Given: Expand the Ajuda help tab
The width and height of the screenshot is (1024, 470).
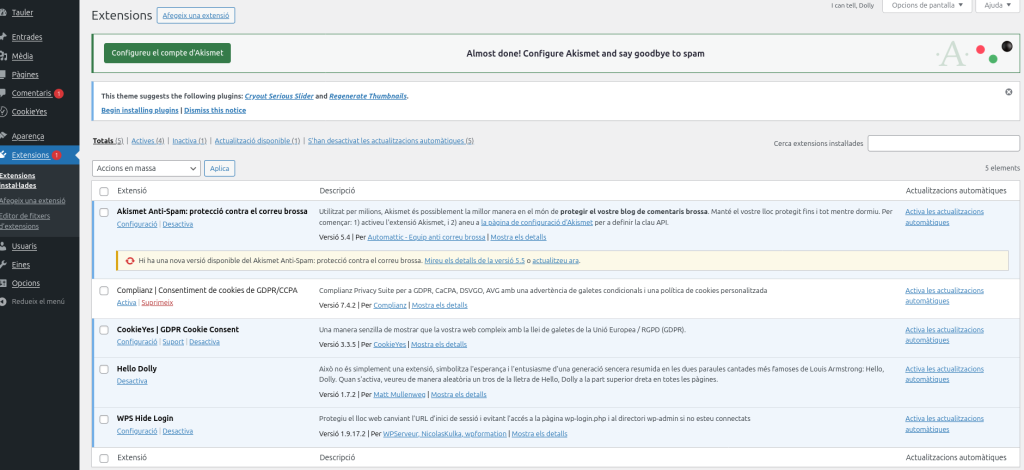Looking at the screenshot, I should (x=993, y=6).
